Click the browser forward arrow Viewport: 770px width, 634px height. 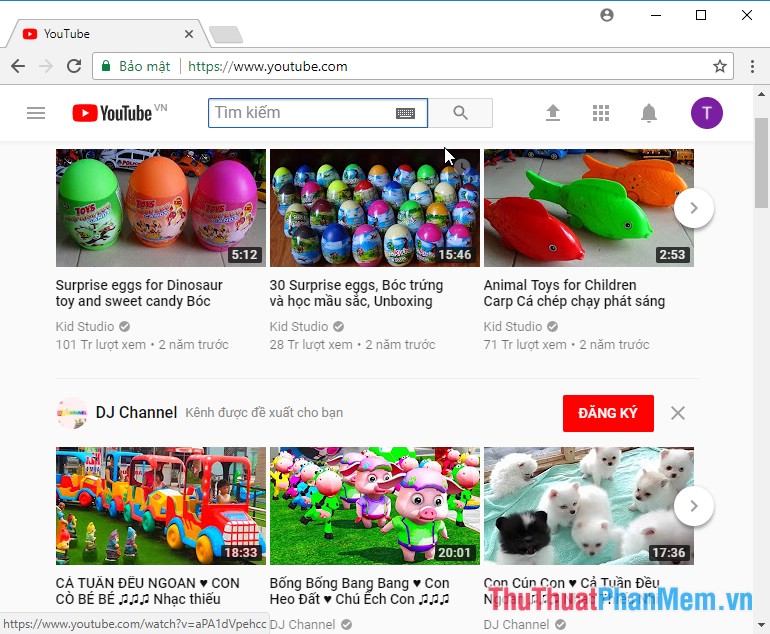(x=46, y=66)
